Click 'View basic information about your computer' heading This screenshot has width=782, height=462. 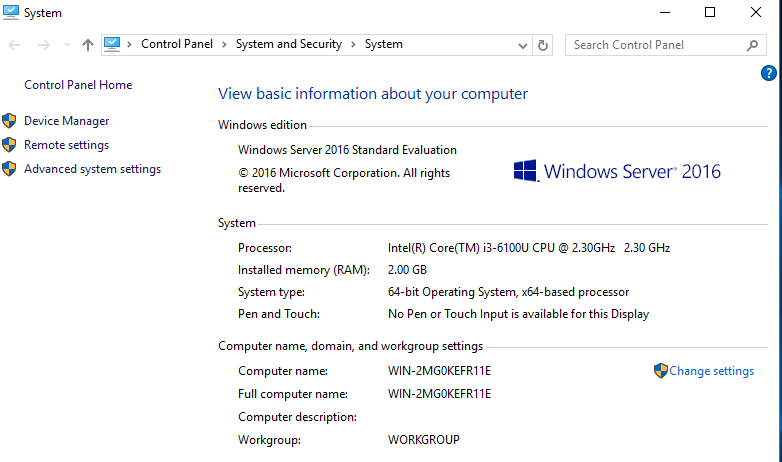(x=373, y=94)
